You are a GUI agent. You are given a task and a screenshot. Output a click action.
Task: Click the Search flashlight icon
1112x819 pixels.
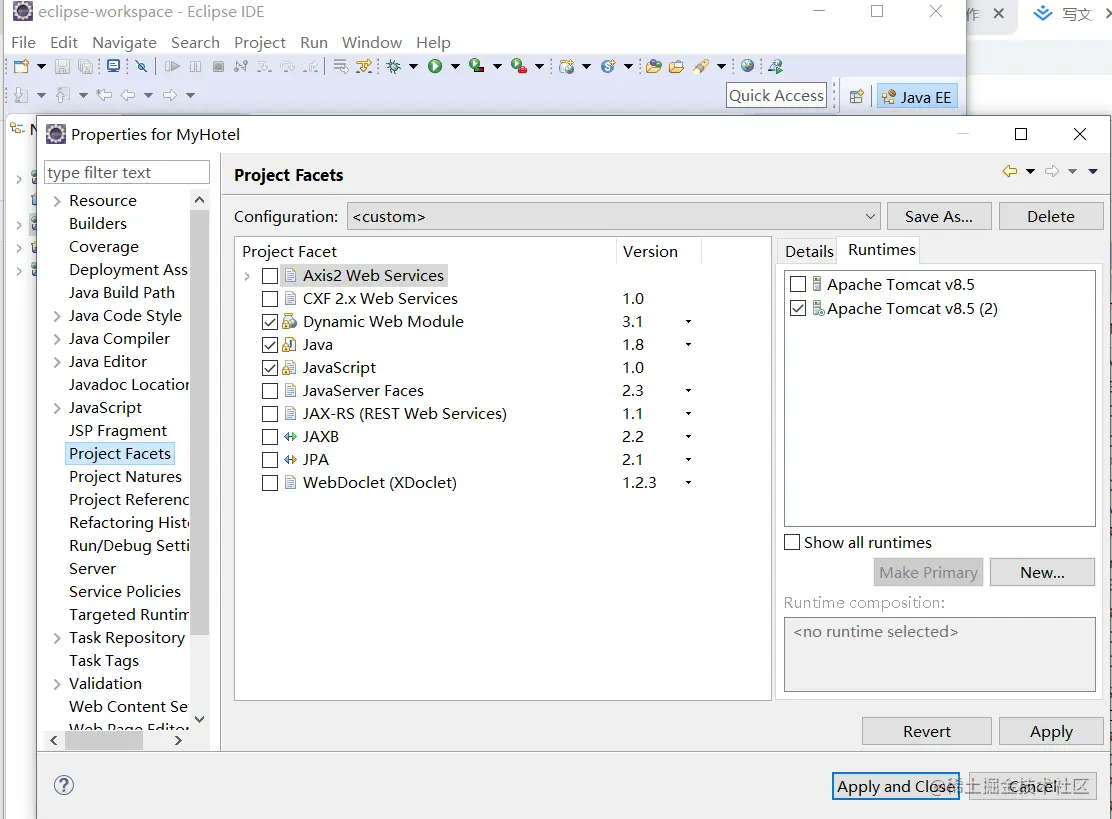pos(701,66)
